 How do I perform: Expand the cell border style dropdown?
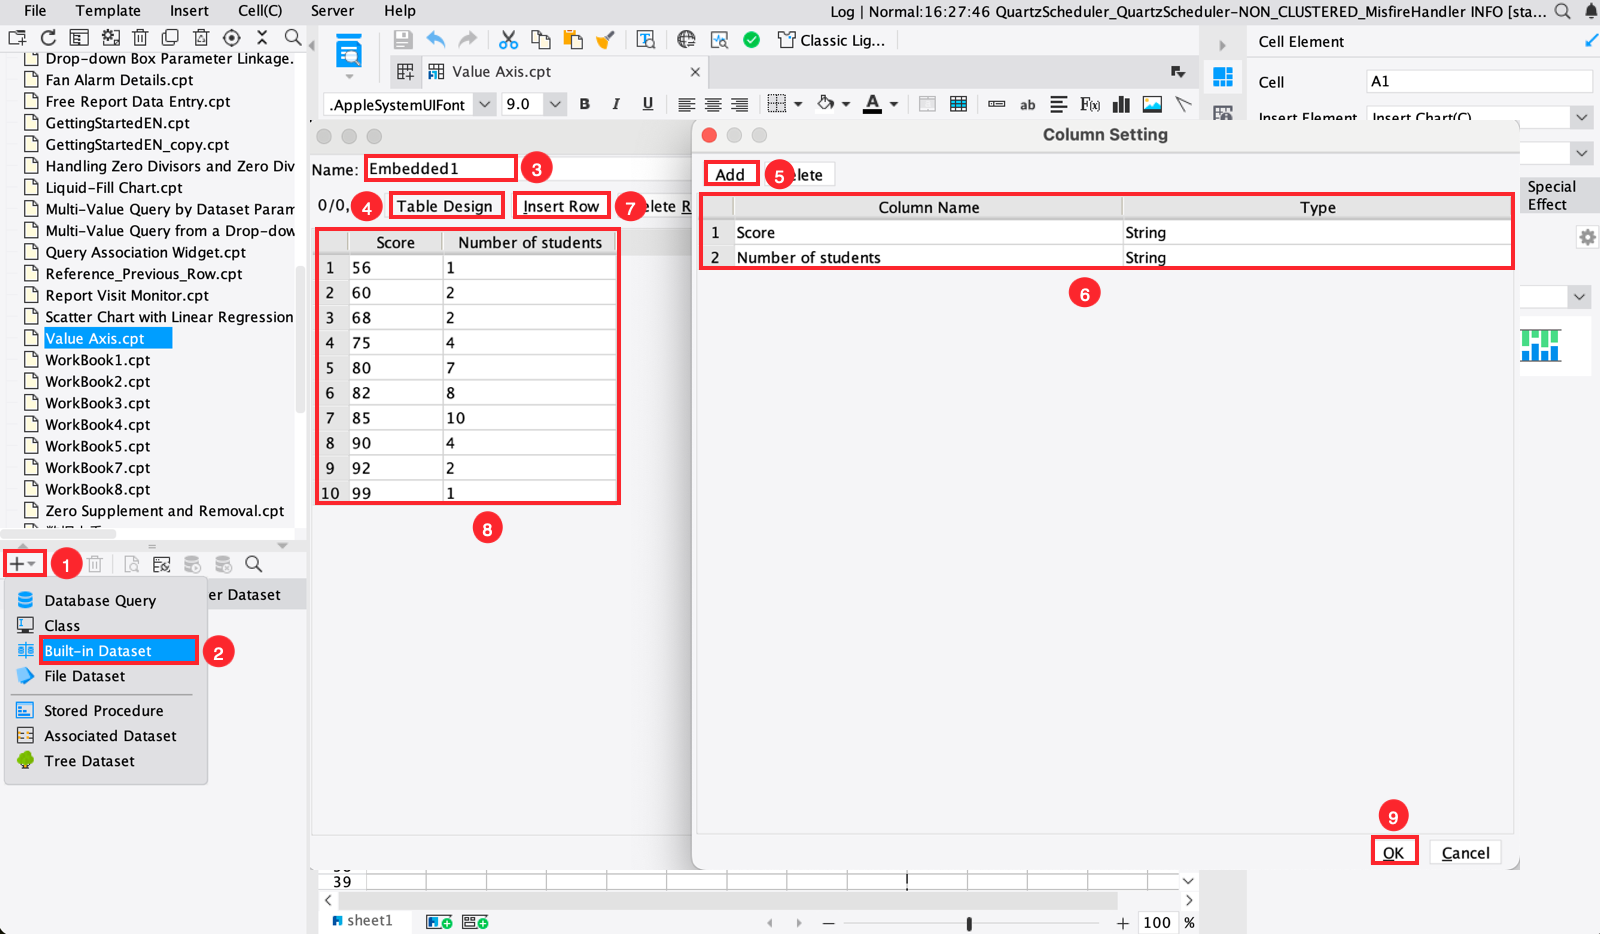pos(798,104)
